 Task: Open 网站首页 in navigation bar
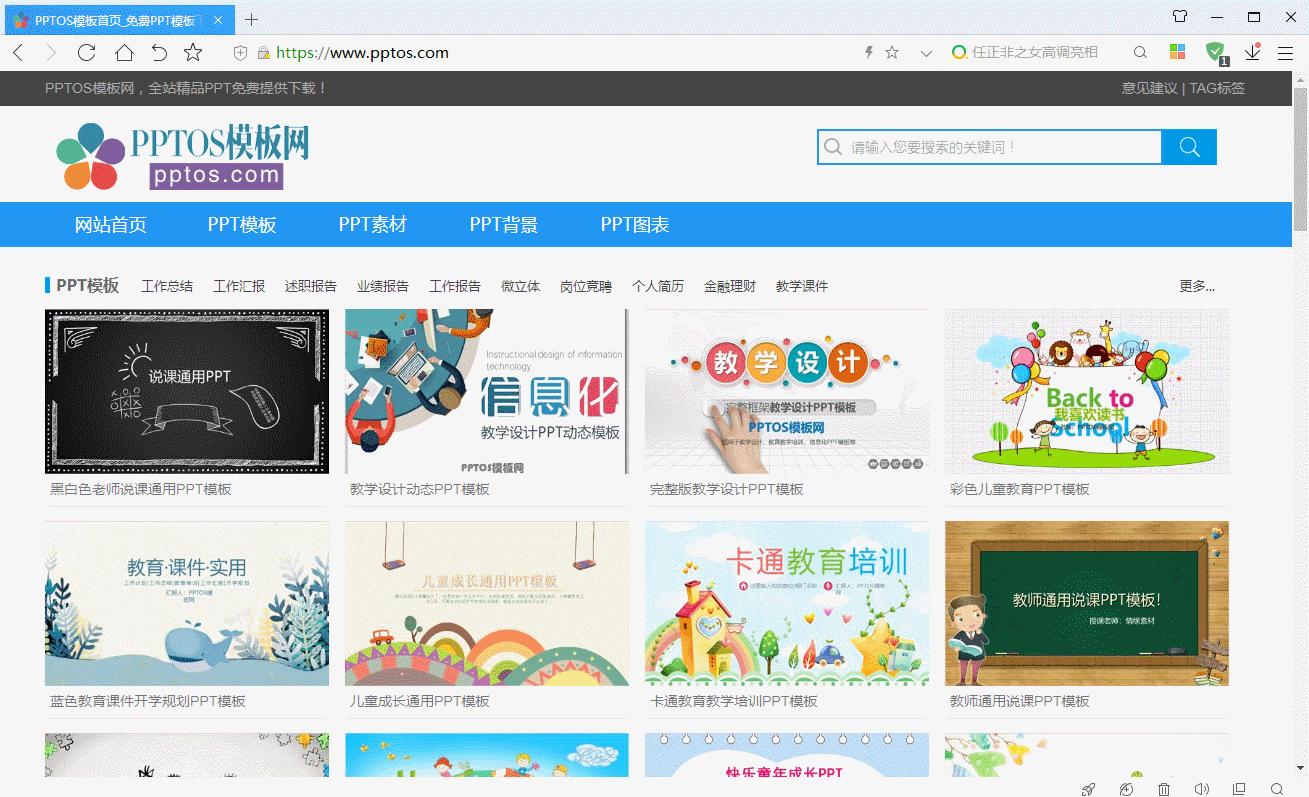tap(111, 225)
